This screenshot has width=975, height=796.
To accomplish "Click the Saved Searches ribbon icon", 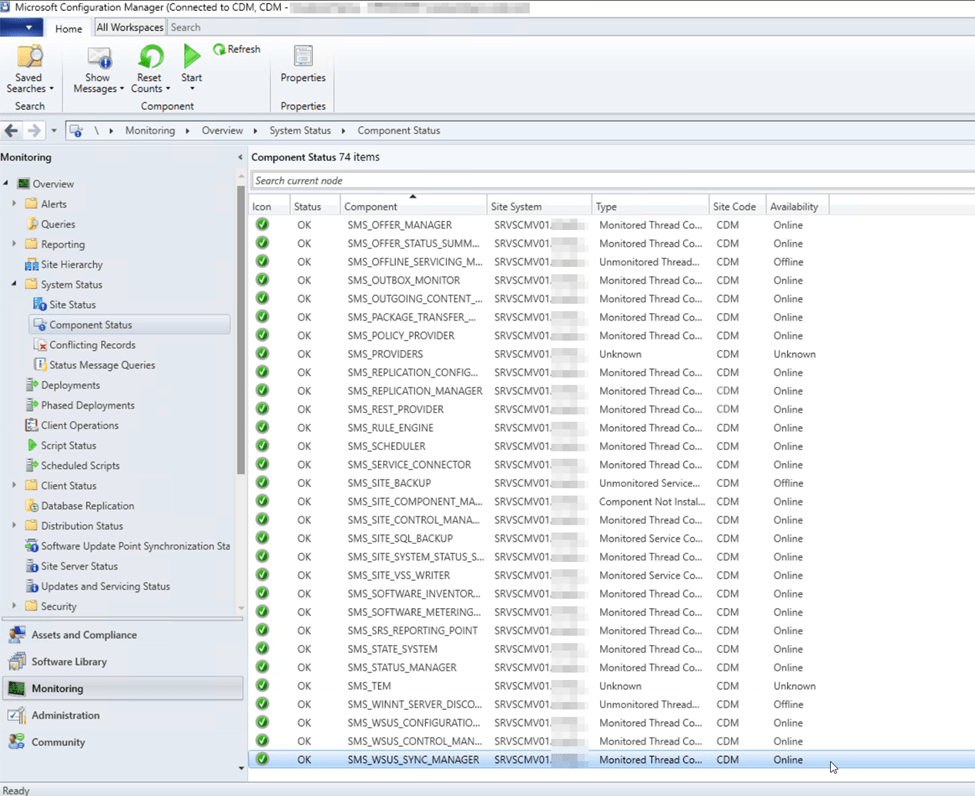I will coord(29,60).
